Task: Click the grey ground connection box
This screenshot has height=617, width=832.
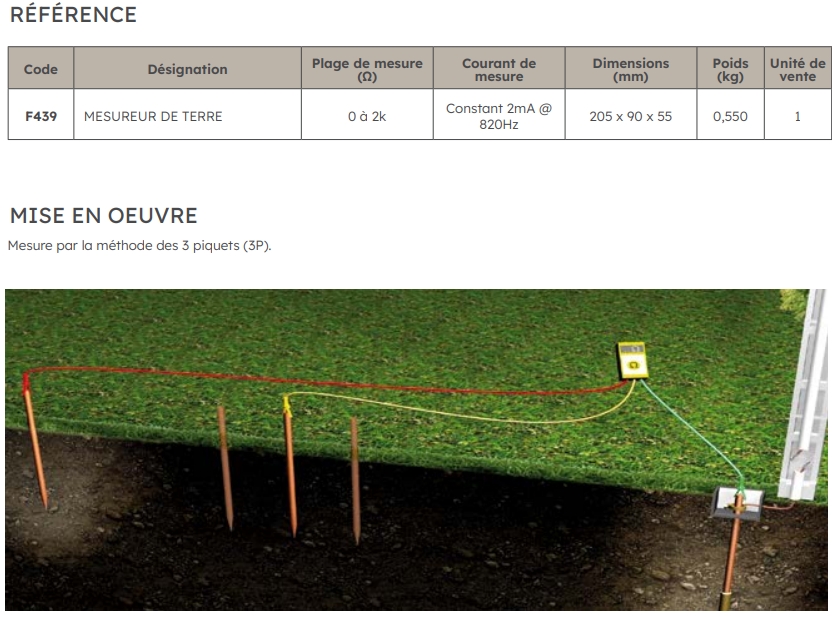Action: point(738,502)
